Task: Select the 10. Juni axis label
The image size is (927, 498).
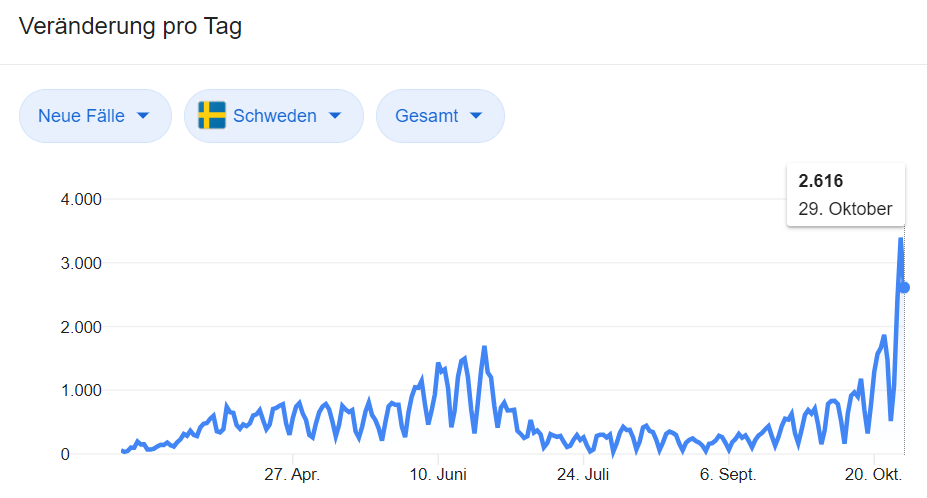Action: pos(438,474)
